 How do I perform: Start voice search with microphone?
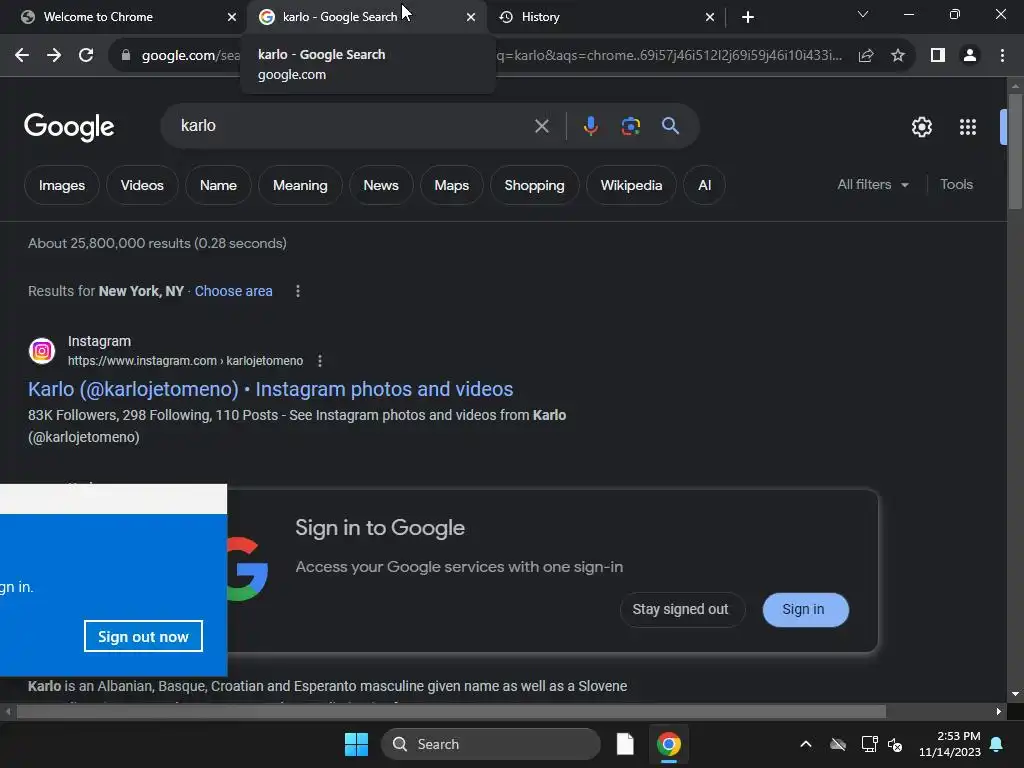click(590, 126)
